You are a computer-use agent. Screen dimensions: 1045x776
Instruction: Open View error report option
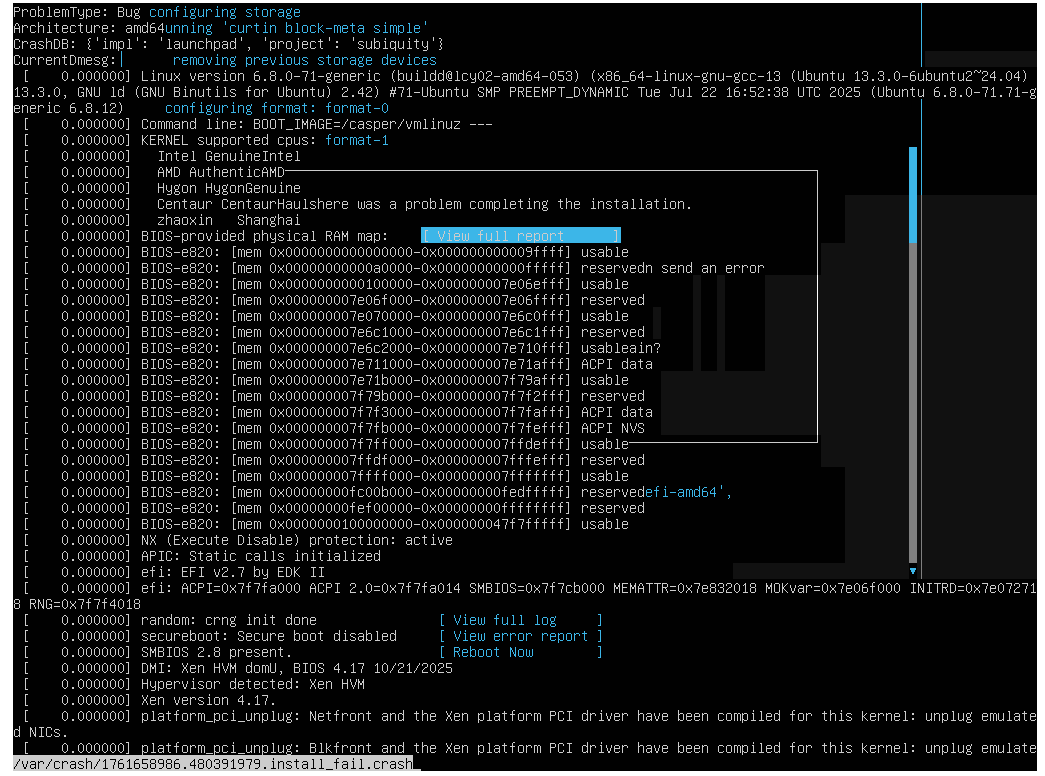(x=520, y=636)
